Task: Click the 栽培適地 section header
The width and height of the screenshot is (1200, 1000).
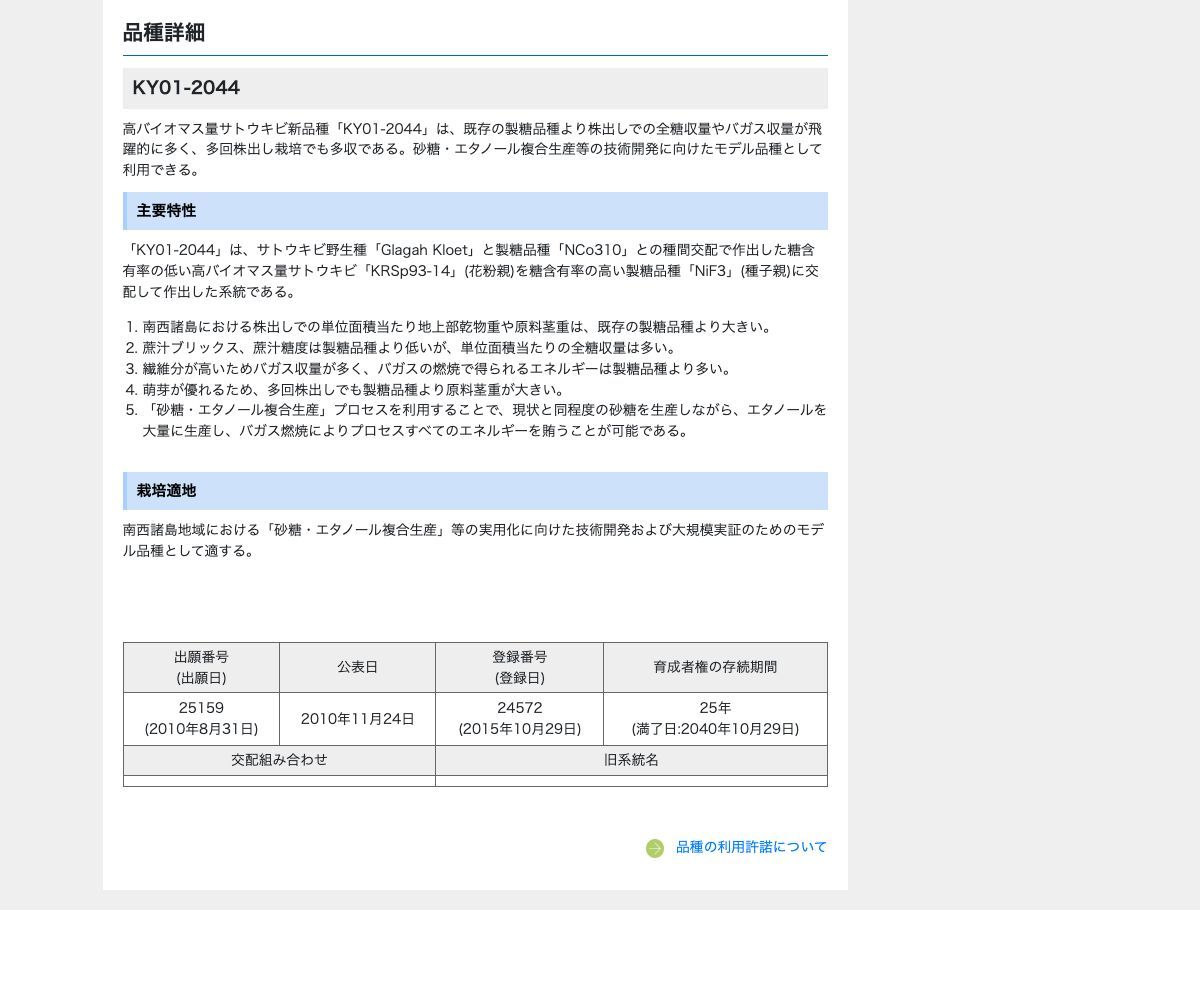Action: click(475, 491)
